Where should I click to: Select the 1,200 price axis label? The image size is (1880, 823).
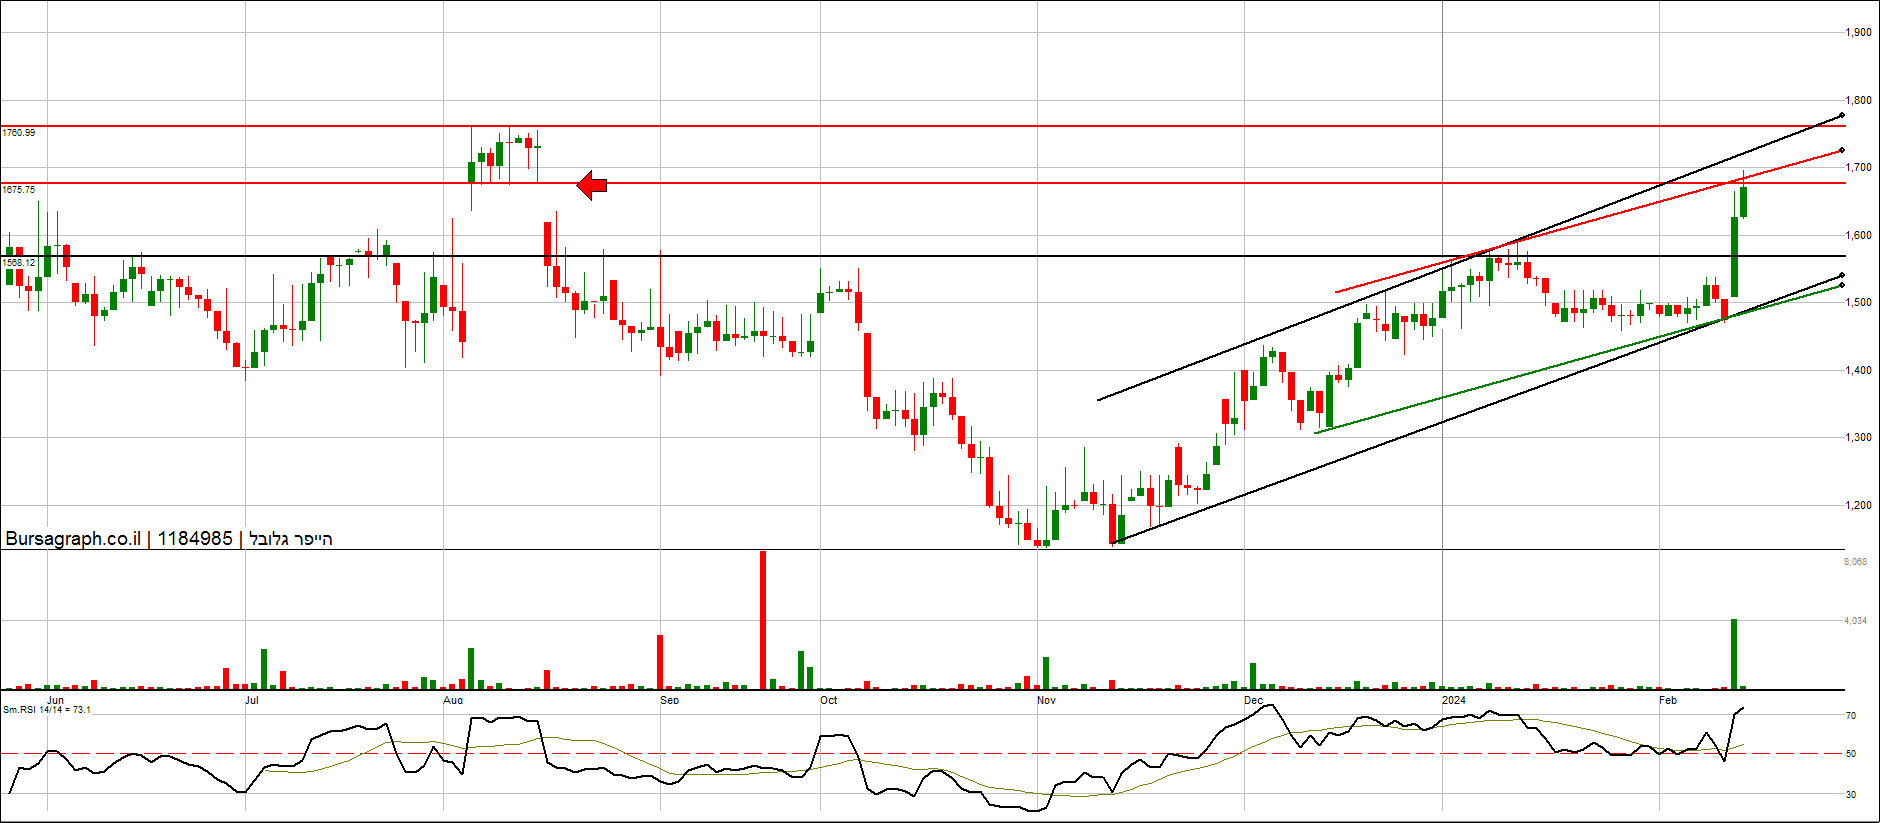[x=1858, y=505]
